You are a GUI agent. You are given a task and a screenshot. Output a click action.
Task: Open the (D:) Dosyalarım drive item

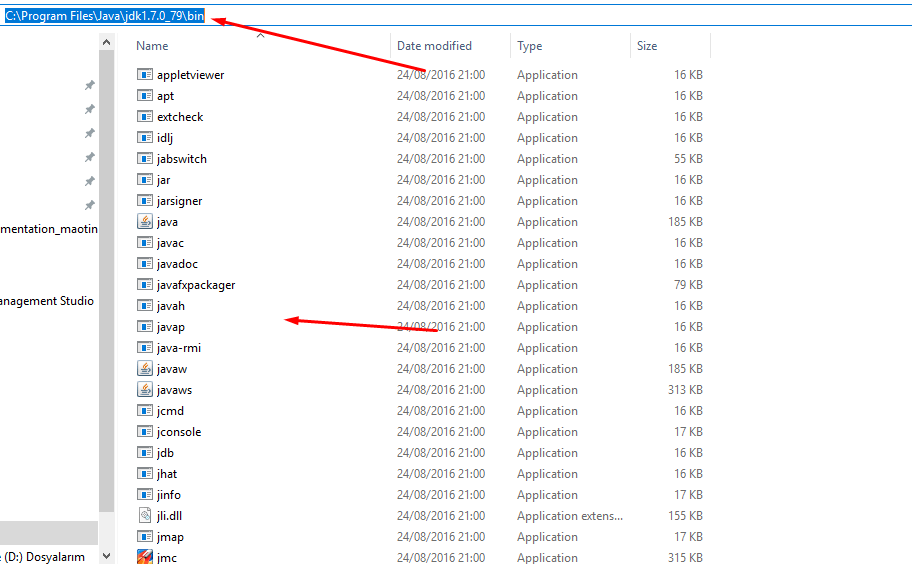[x=43, y=557]
